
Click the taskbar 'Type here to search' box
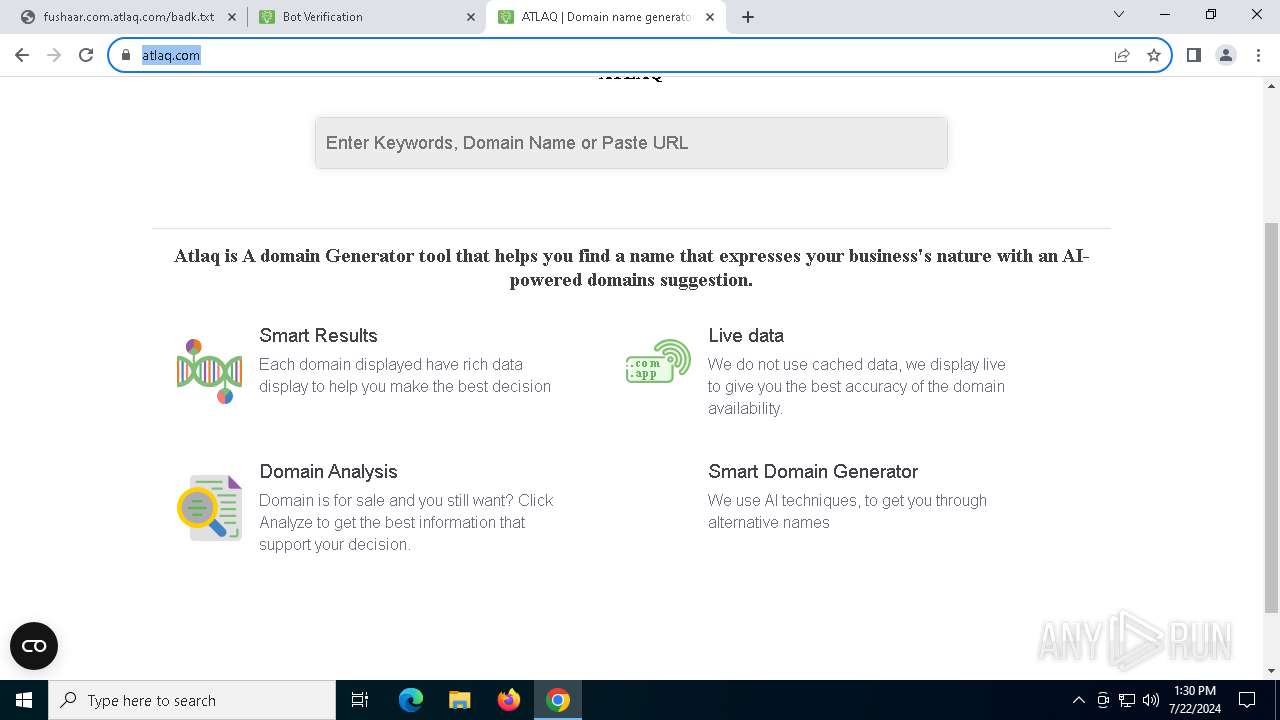[x=192, y=700]
